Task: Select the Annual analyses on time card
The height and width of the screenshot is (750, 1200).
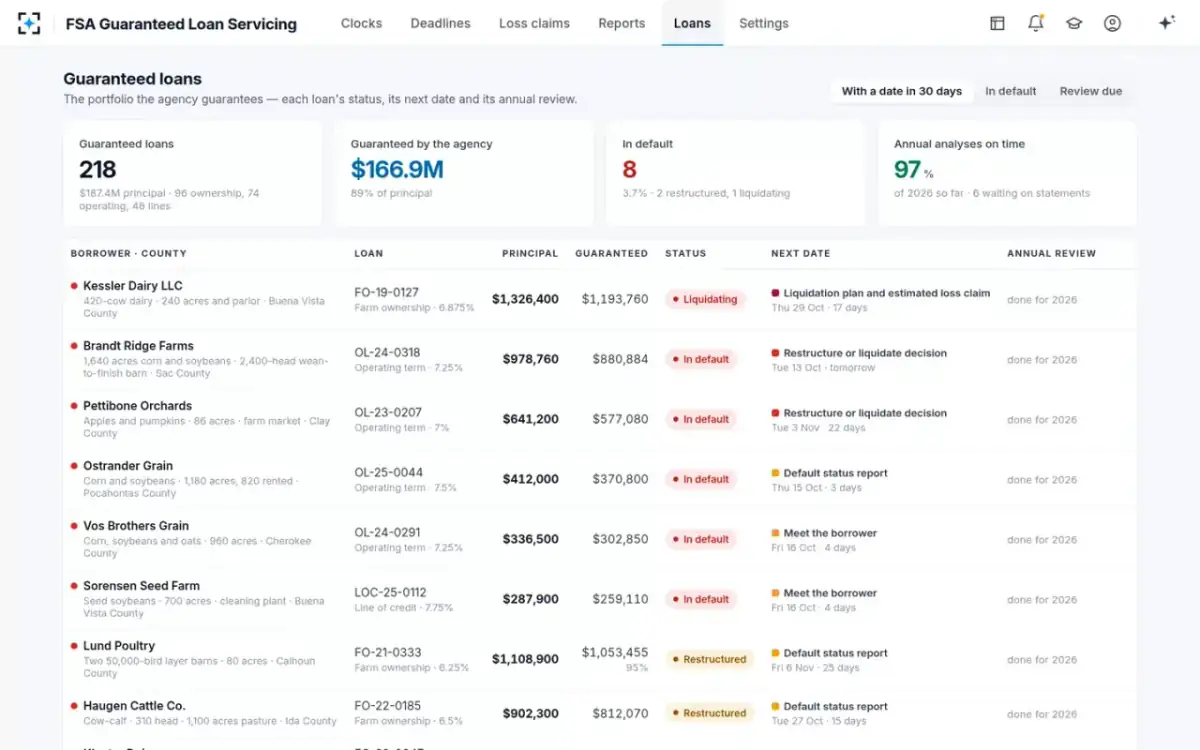Action: pos(1007,174)
